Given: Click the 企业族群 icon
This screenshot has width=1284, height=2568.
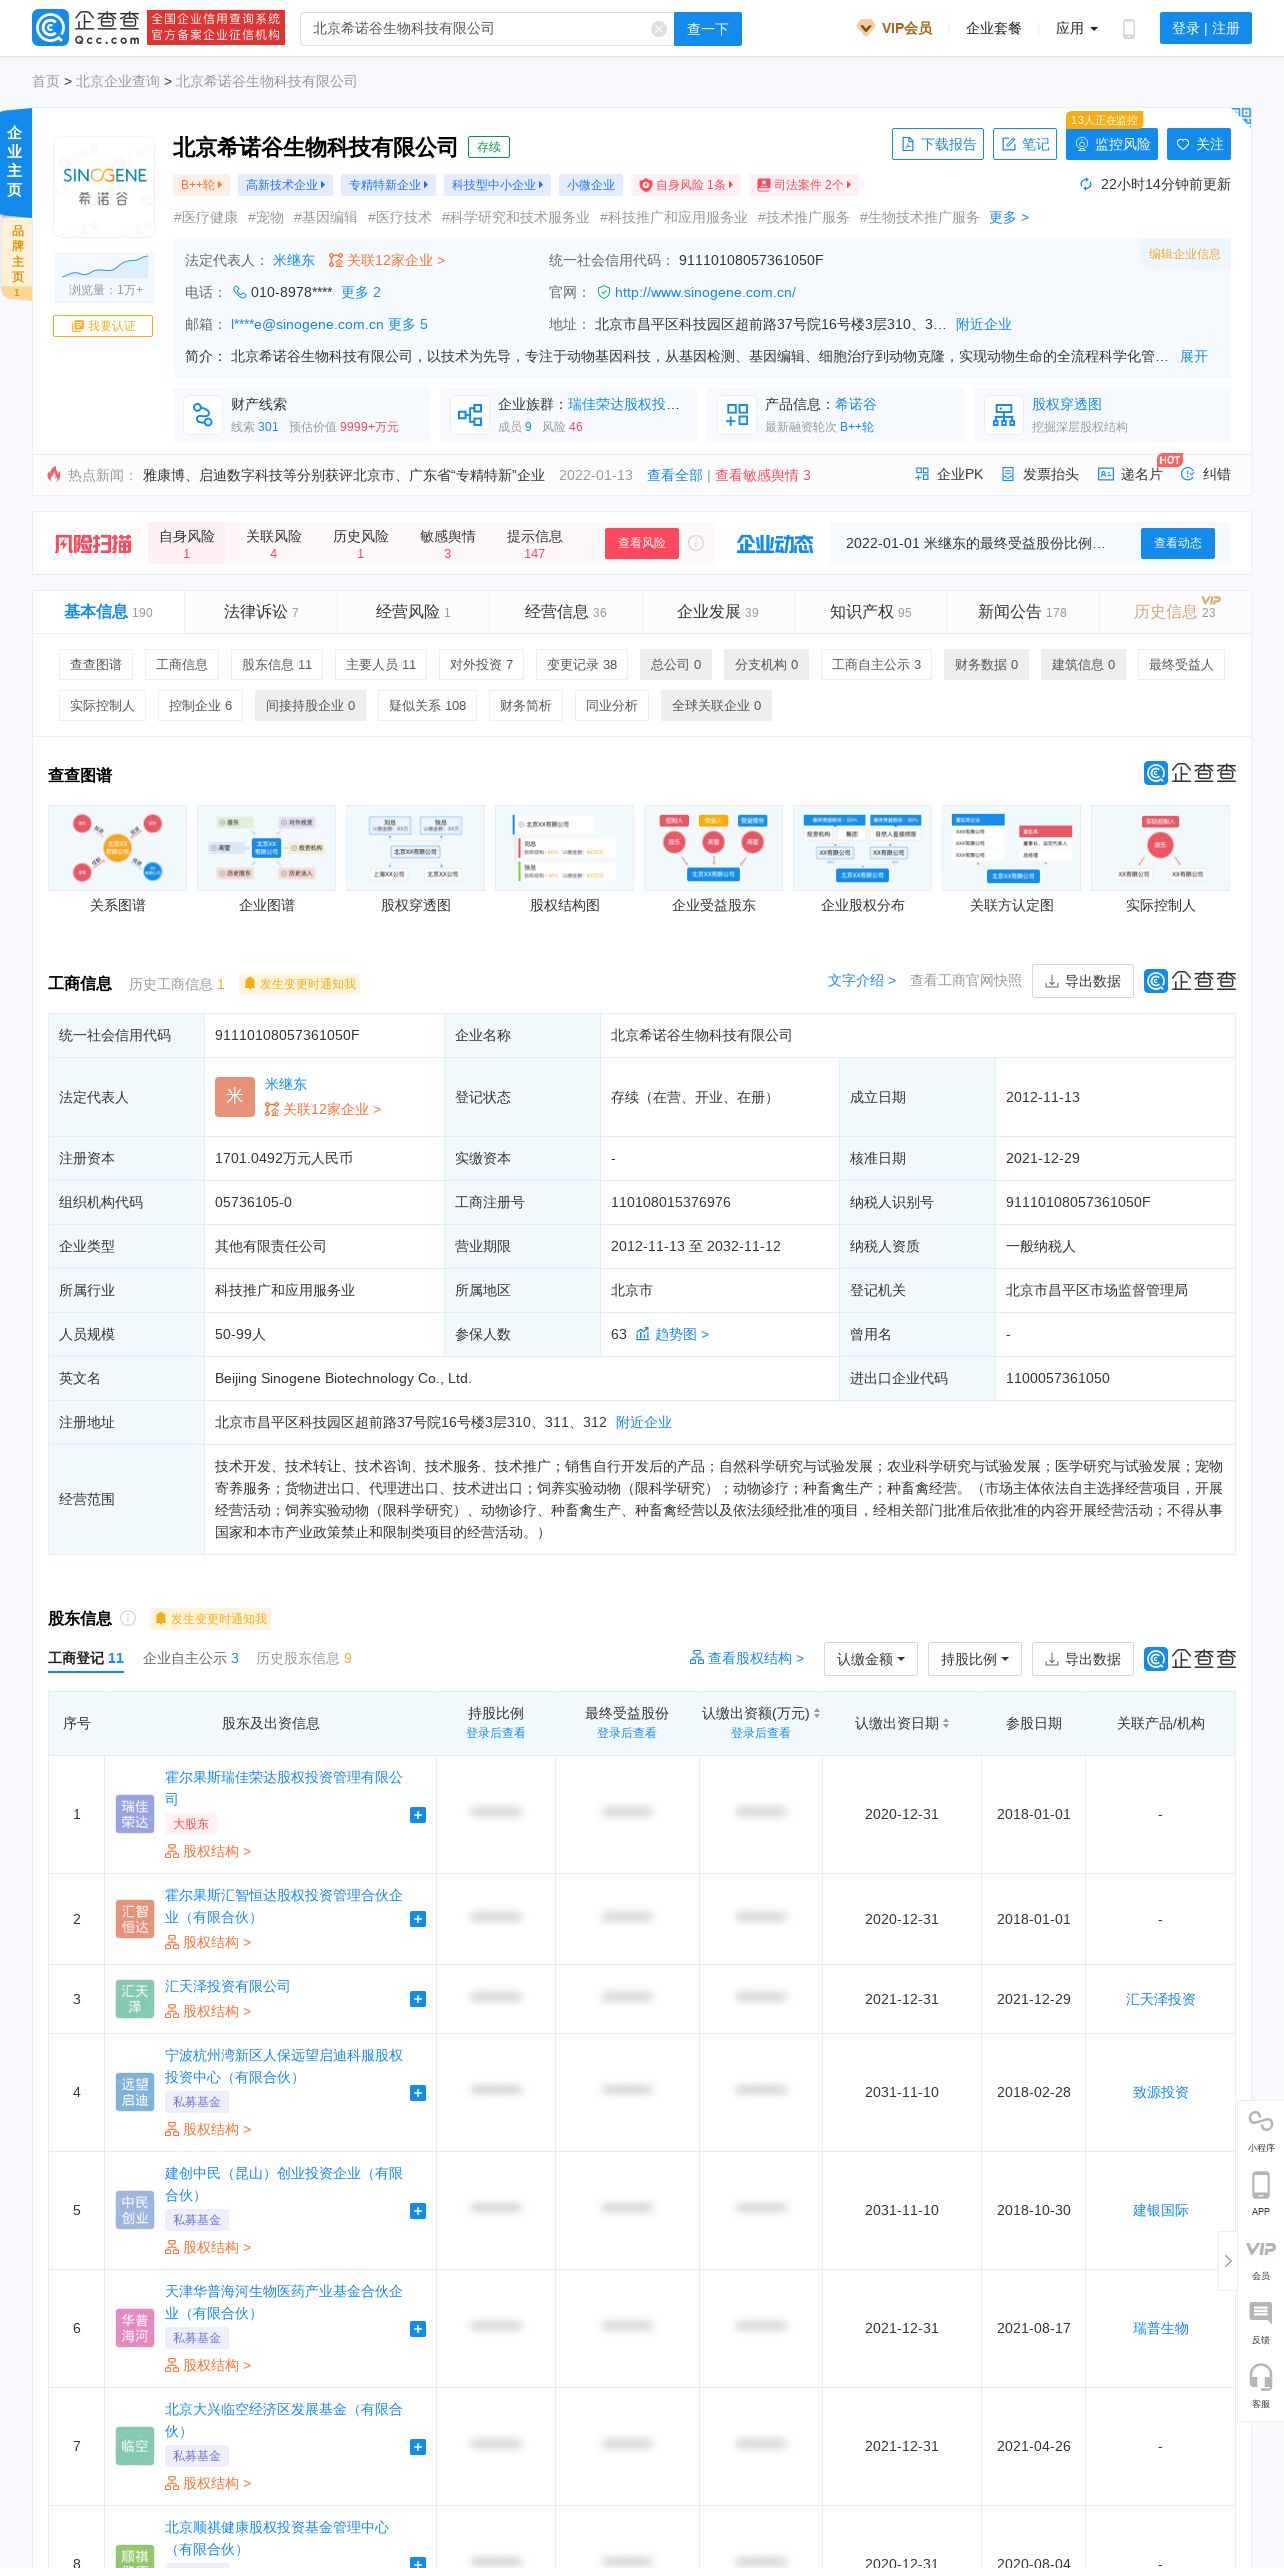Looking at the screenshot, I should [x=469, y=415].
